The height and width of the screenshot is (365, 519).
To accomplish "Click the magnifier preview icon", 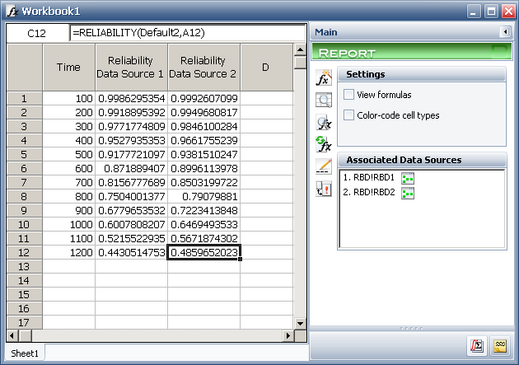I will coord(324,100).
